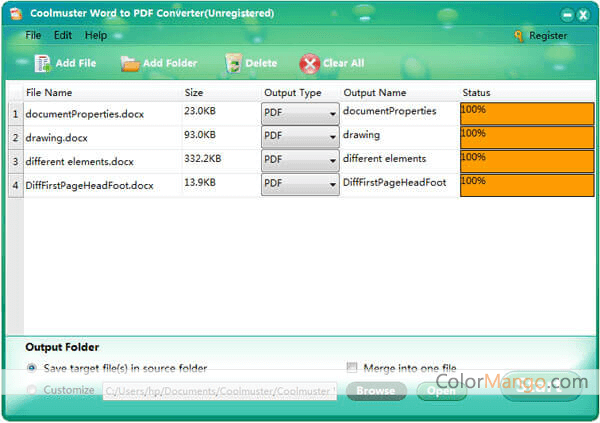Open the File menu
The height and width of the screenshot is (423, 600).
pyautogui.click(x=33, y=35)
